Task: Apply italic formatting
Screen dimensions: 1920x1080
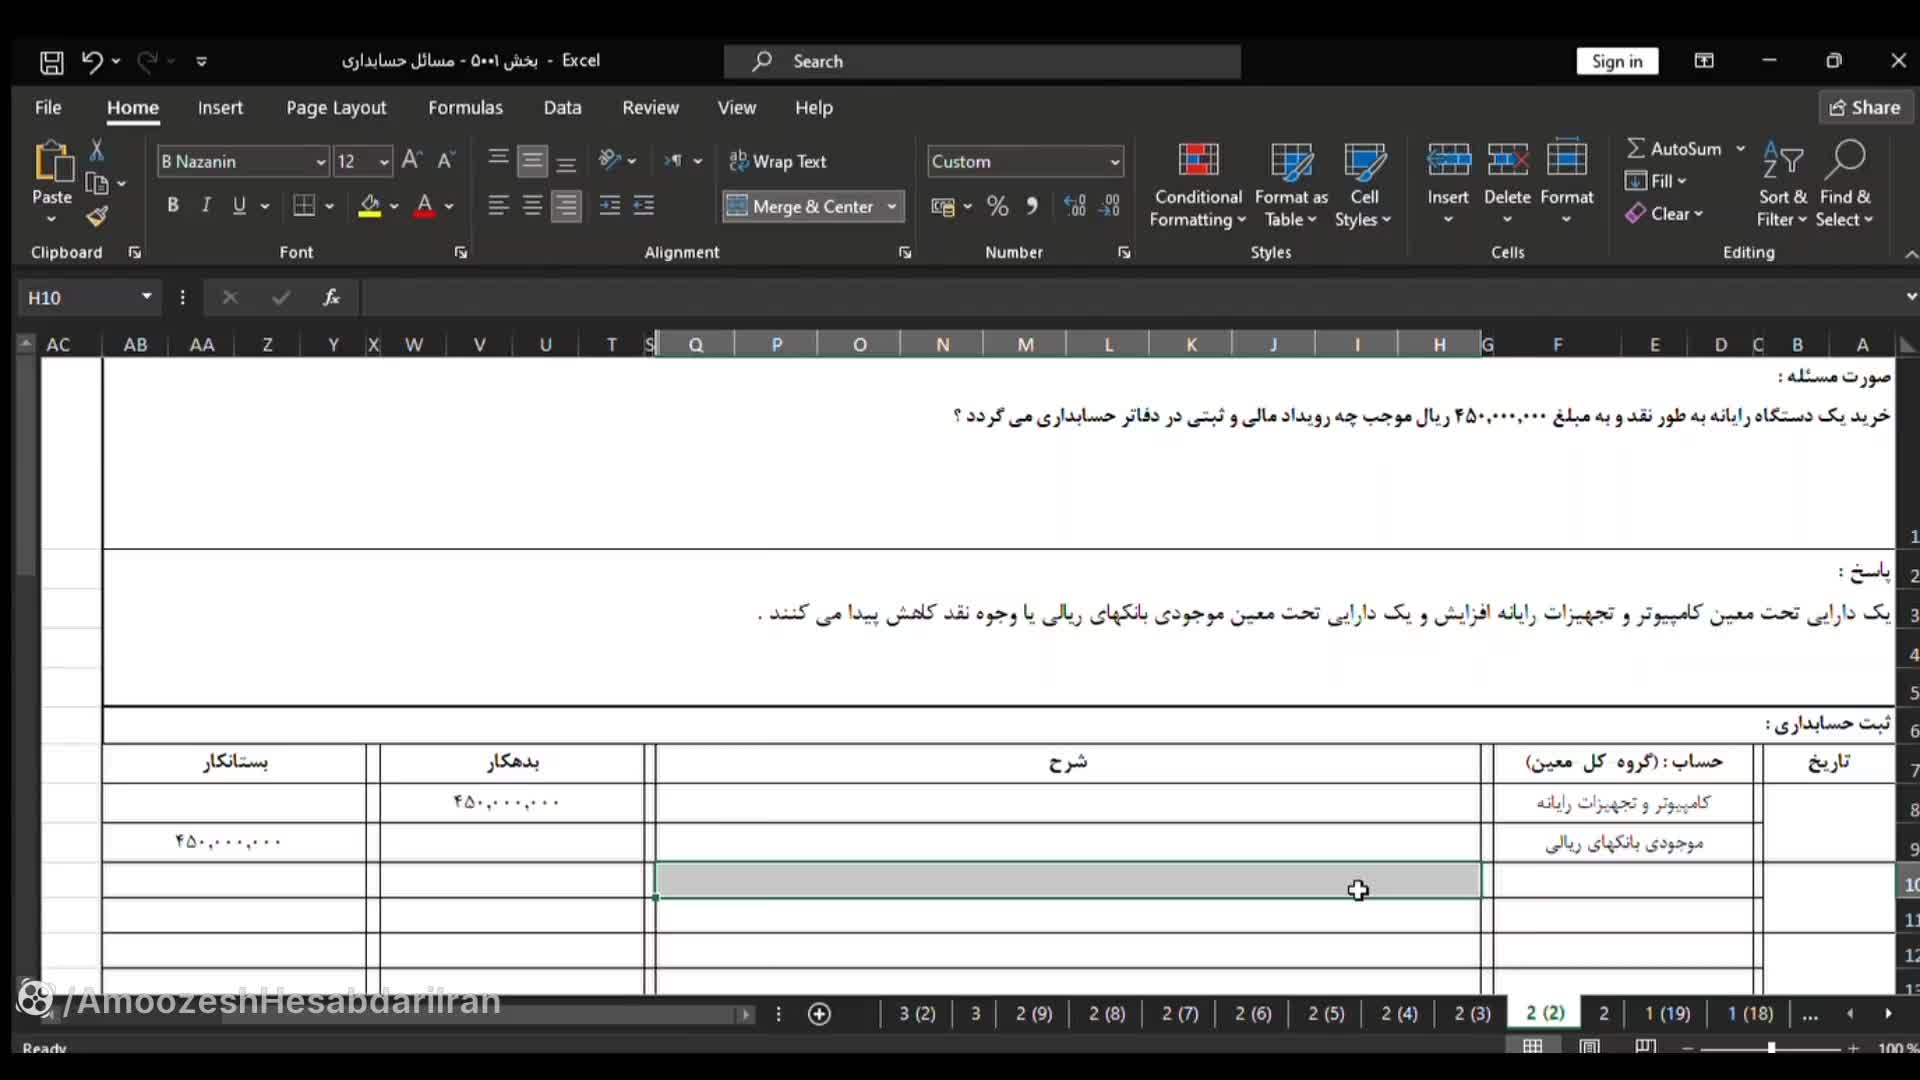Action: pos(205,205)
